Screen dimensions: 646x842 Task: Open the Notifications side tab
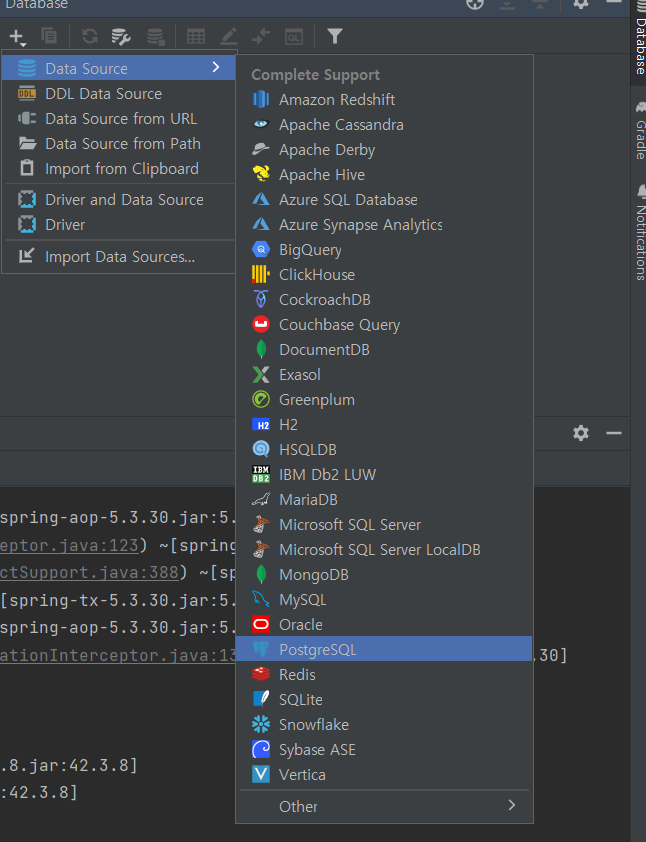pyautogui.click(x=640, y=233)
